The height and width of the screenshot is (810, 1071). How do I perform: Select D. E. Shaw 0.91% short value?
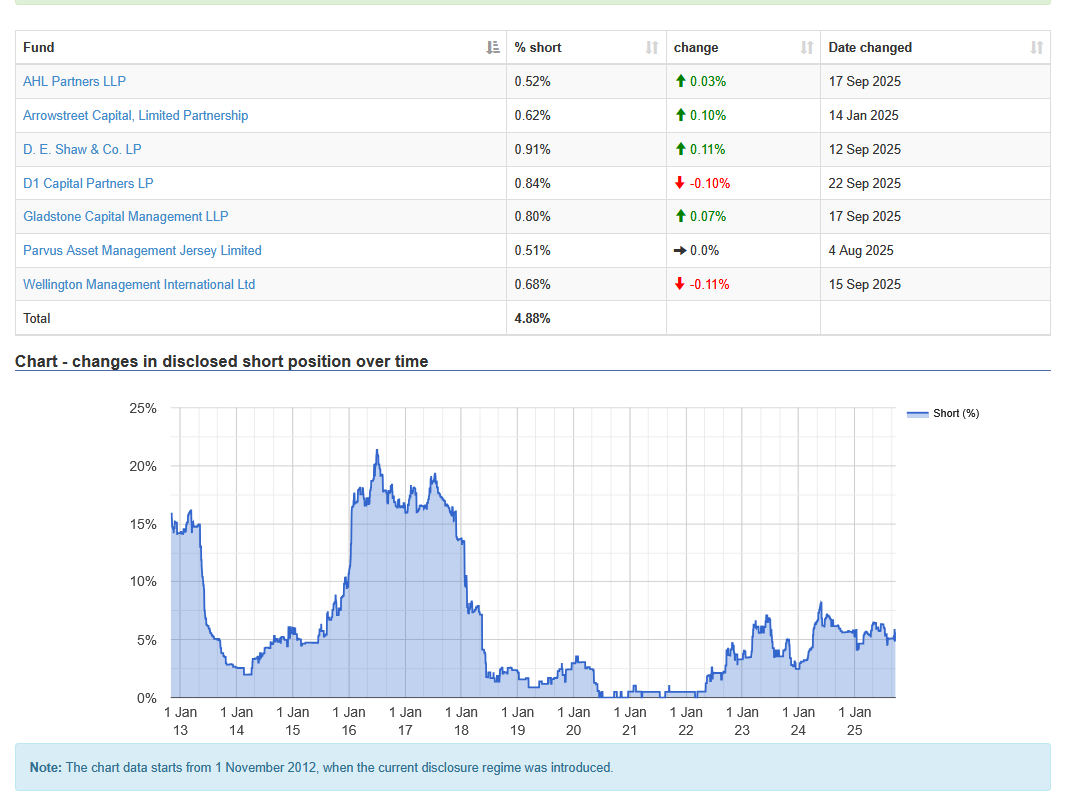[x=532, y=150]
